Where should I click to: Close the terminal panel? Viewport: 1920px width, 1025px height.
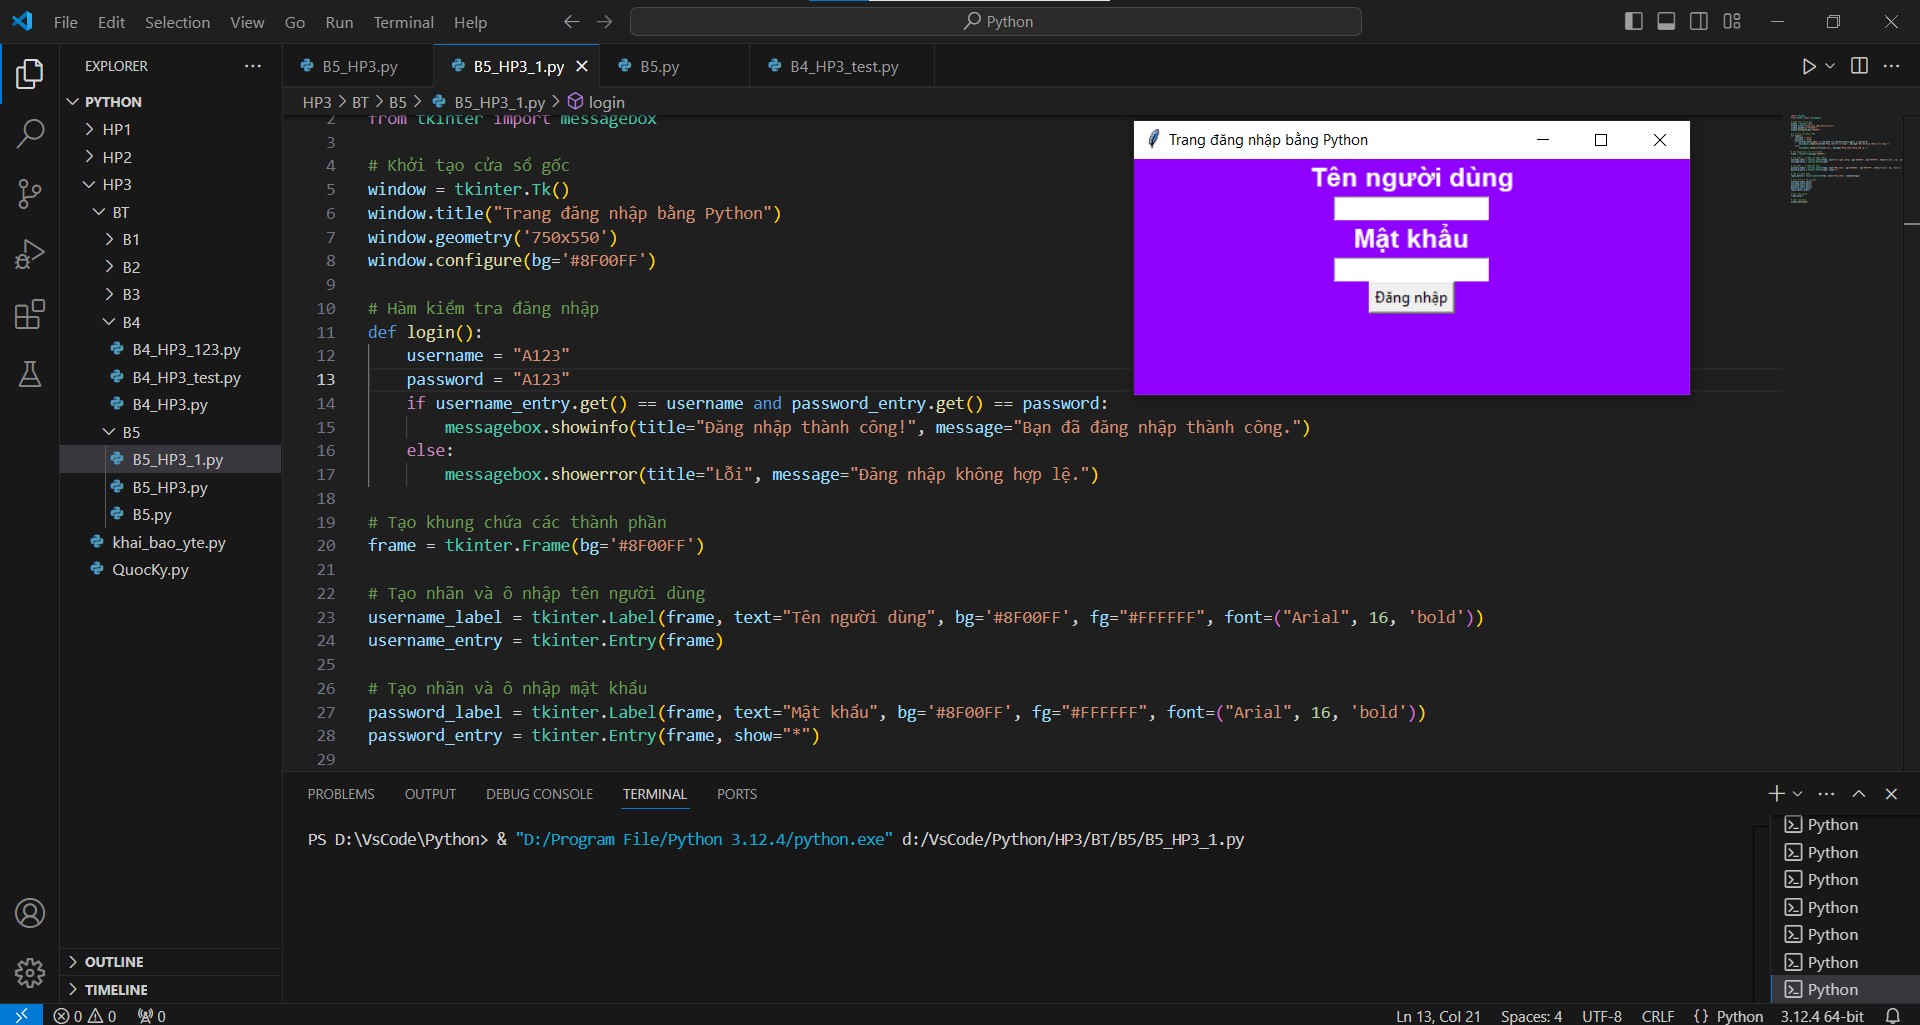tap(1891, 793)
